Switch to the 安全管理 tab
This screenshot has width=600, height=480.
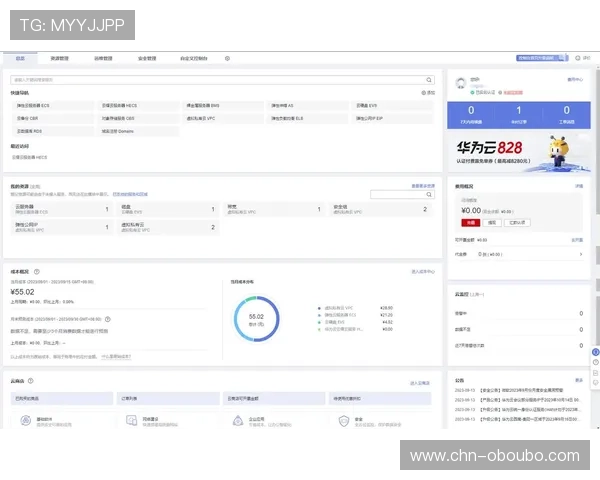(147, 58)
